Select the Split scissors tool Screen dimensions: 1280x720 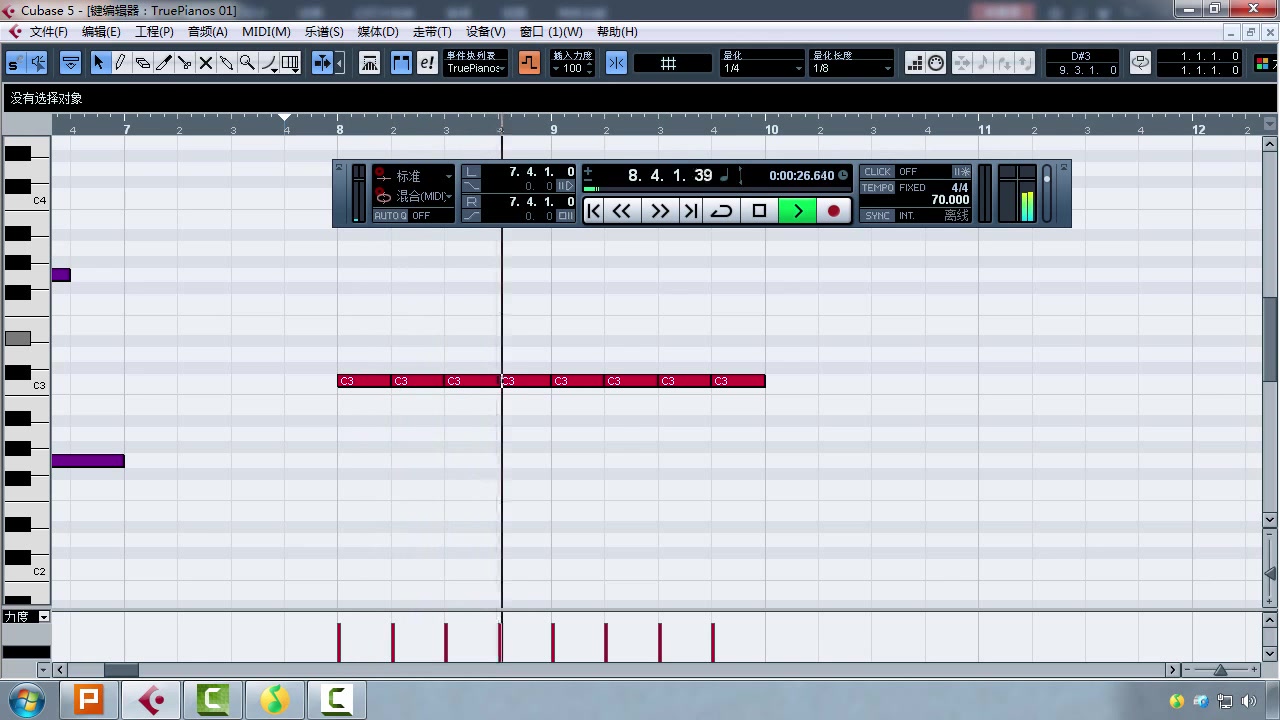coord(184,63)
